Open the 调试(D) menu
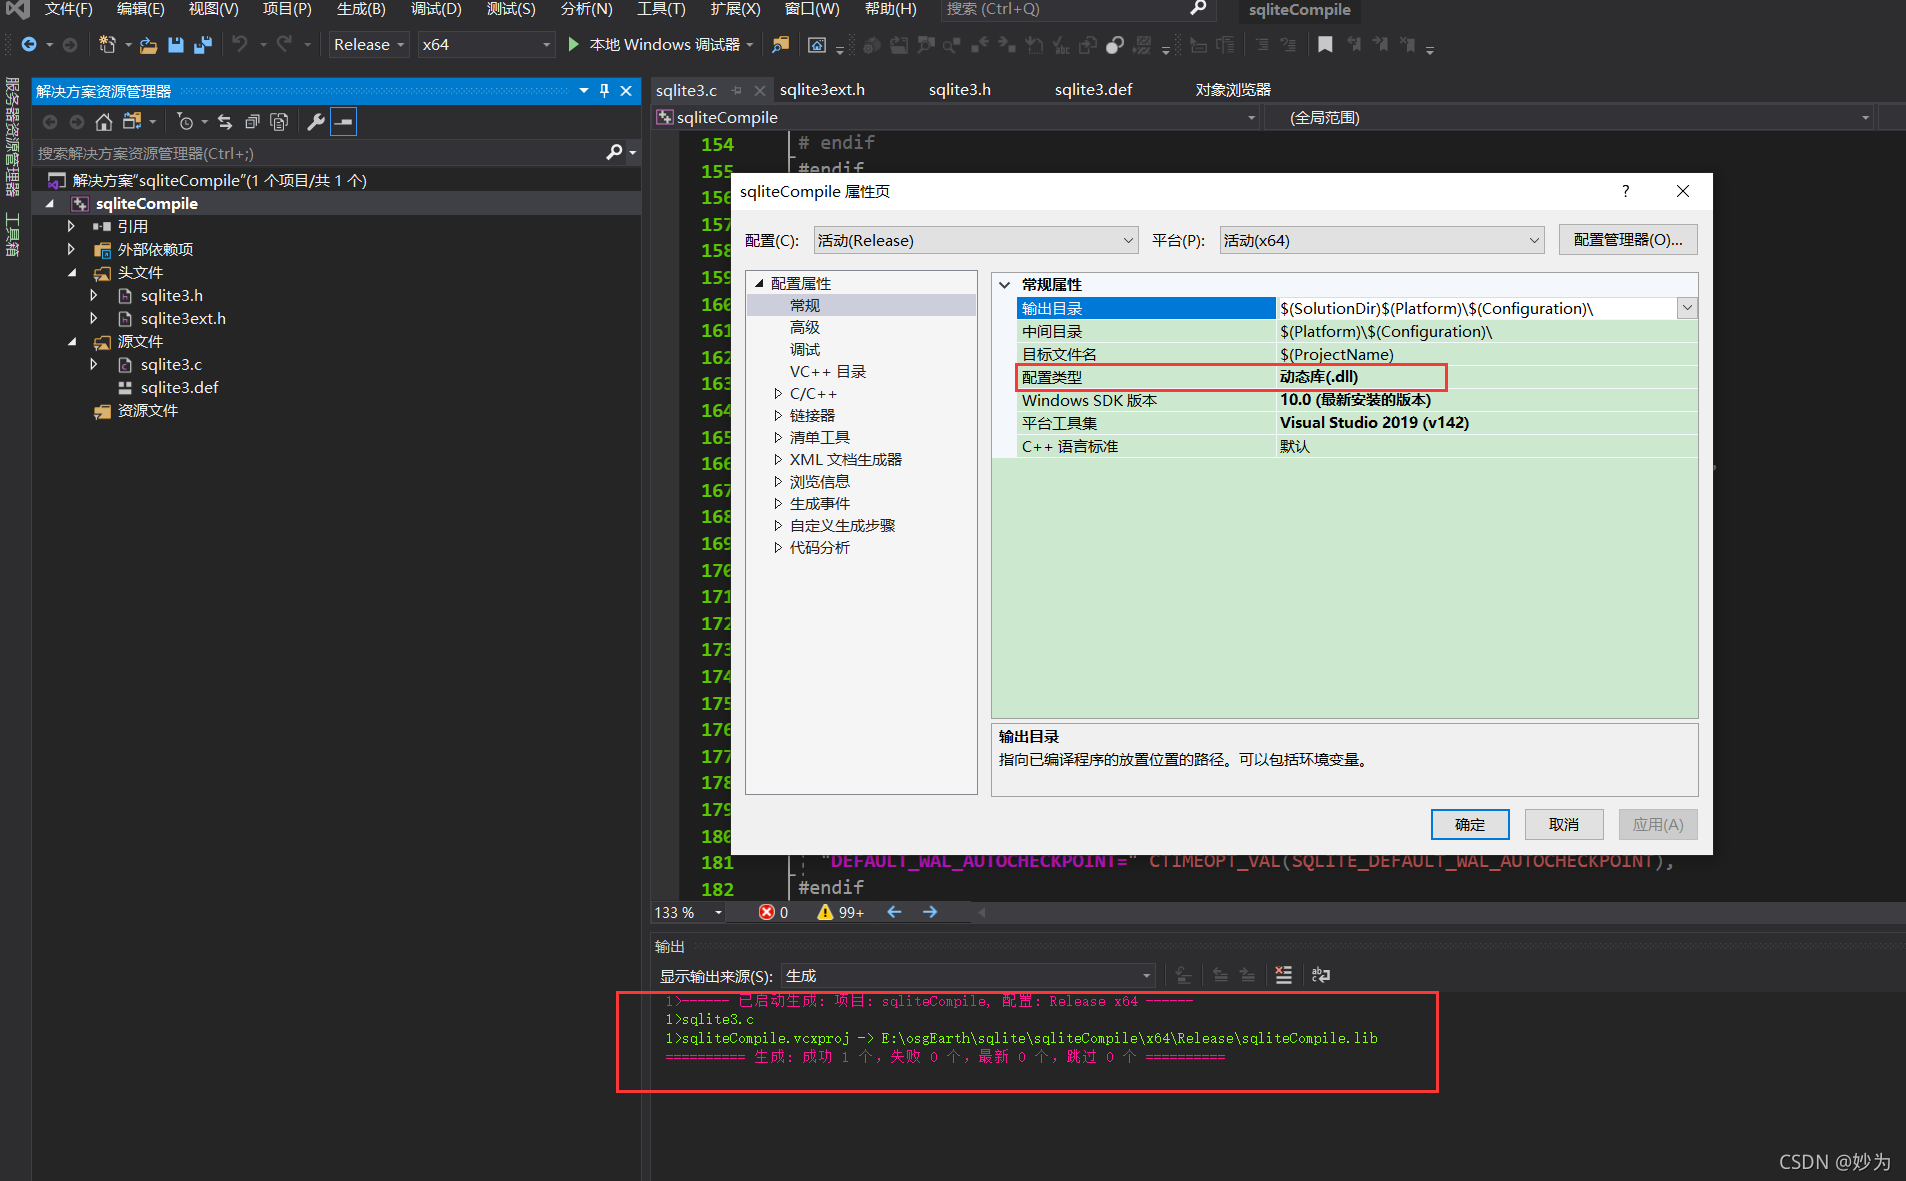The height and width of the screenshot is (1181, 1906). (x=436, y=9)
